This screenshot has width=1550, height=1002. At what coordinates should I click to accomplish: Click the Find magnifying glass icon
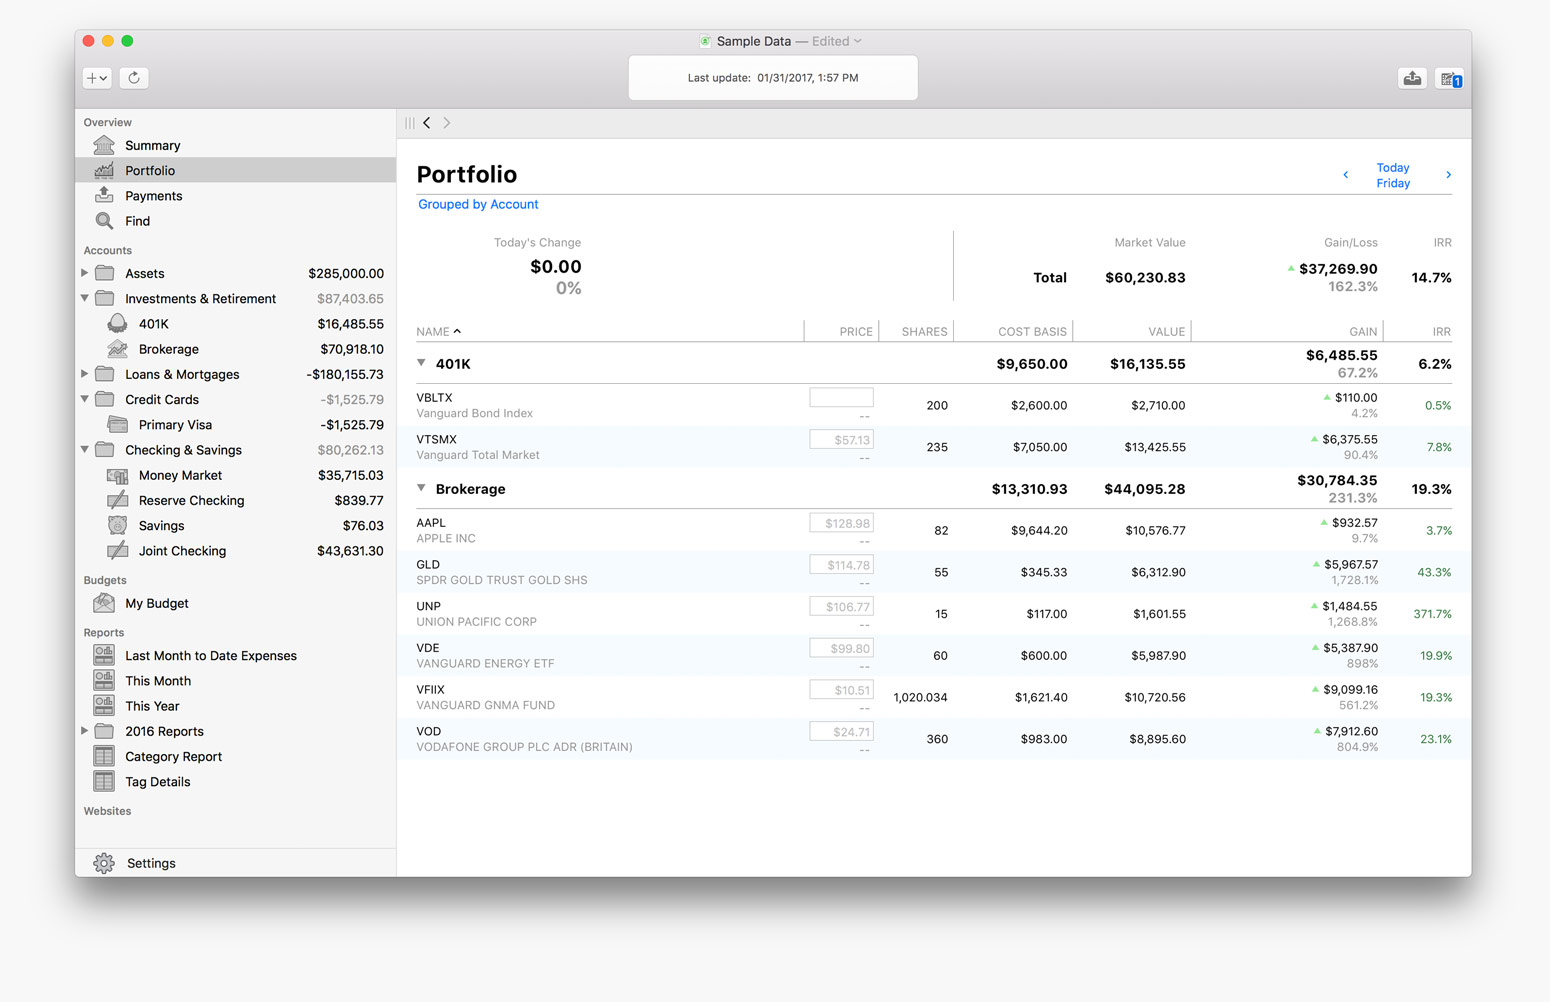[104, 221]
